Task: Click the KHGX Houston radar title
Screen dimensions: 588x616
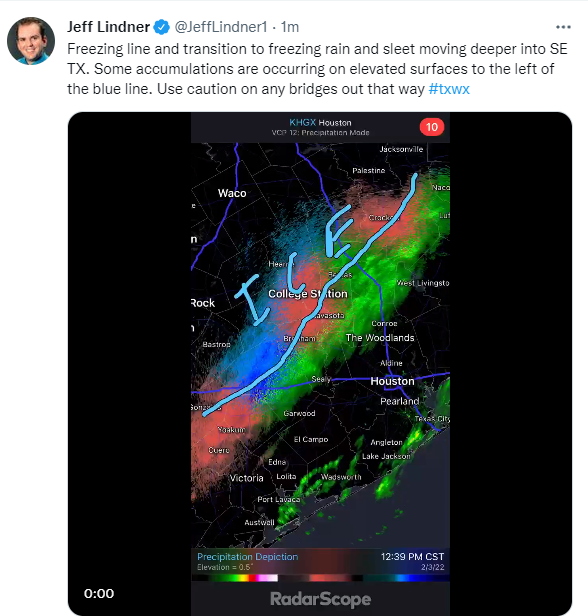Action: click(x=320, y=123)
